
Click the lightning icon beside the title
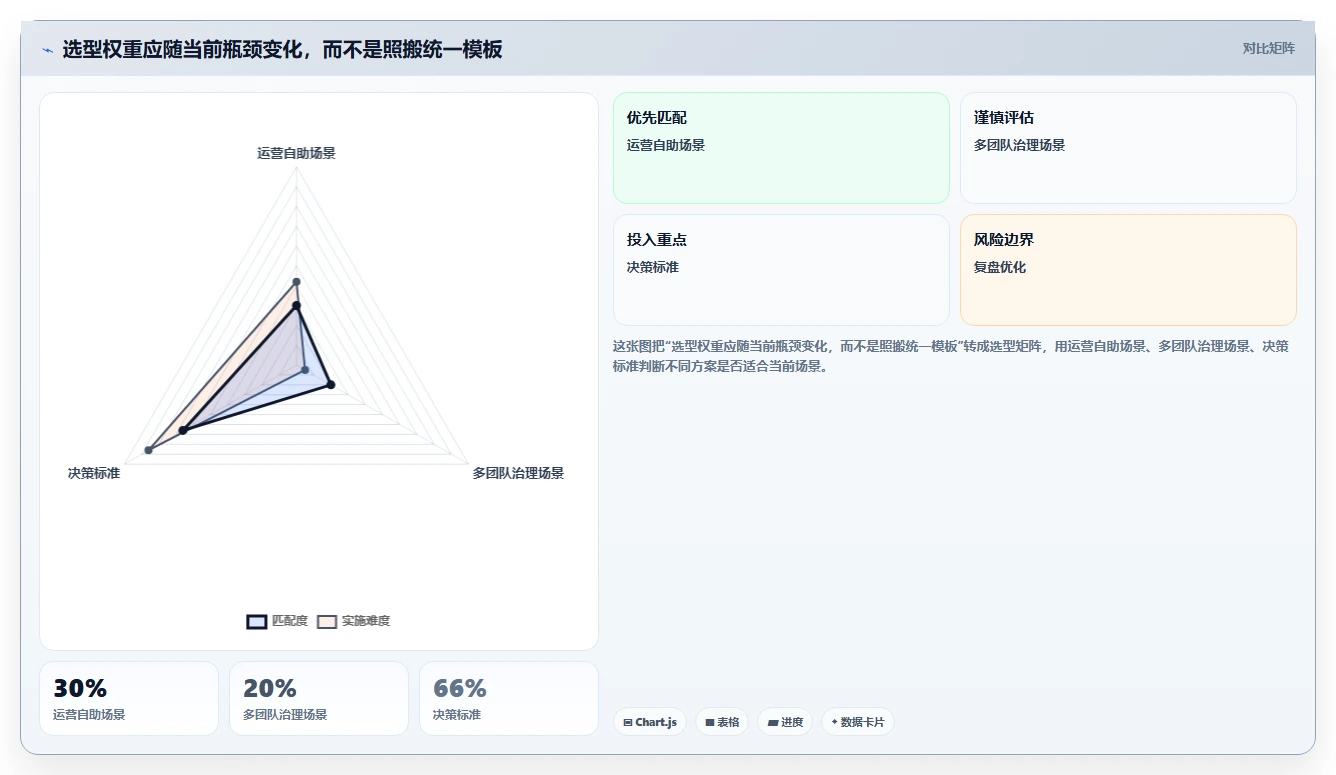coord(48,50)
